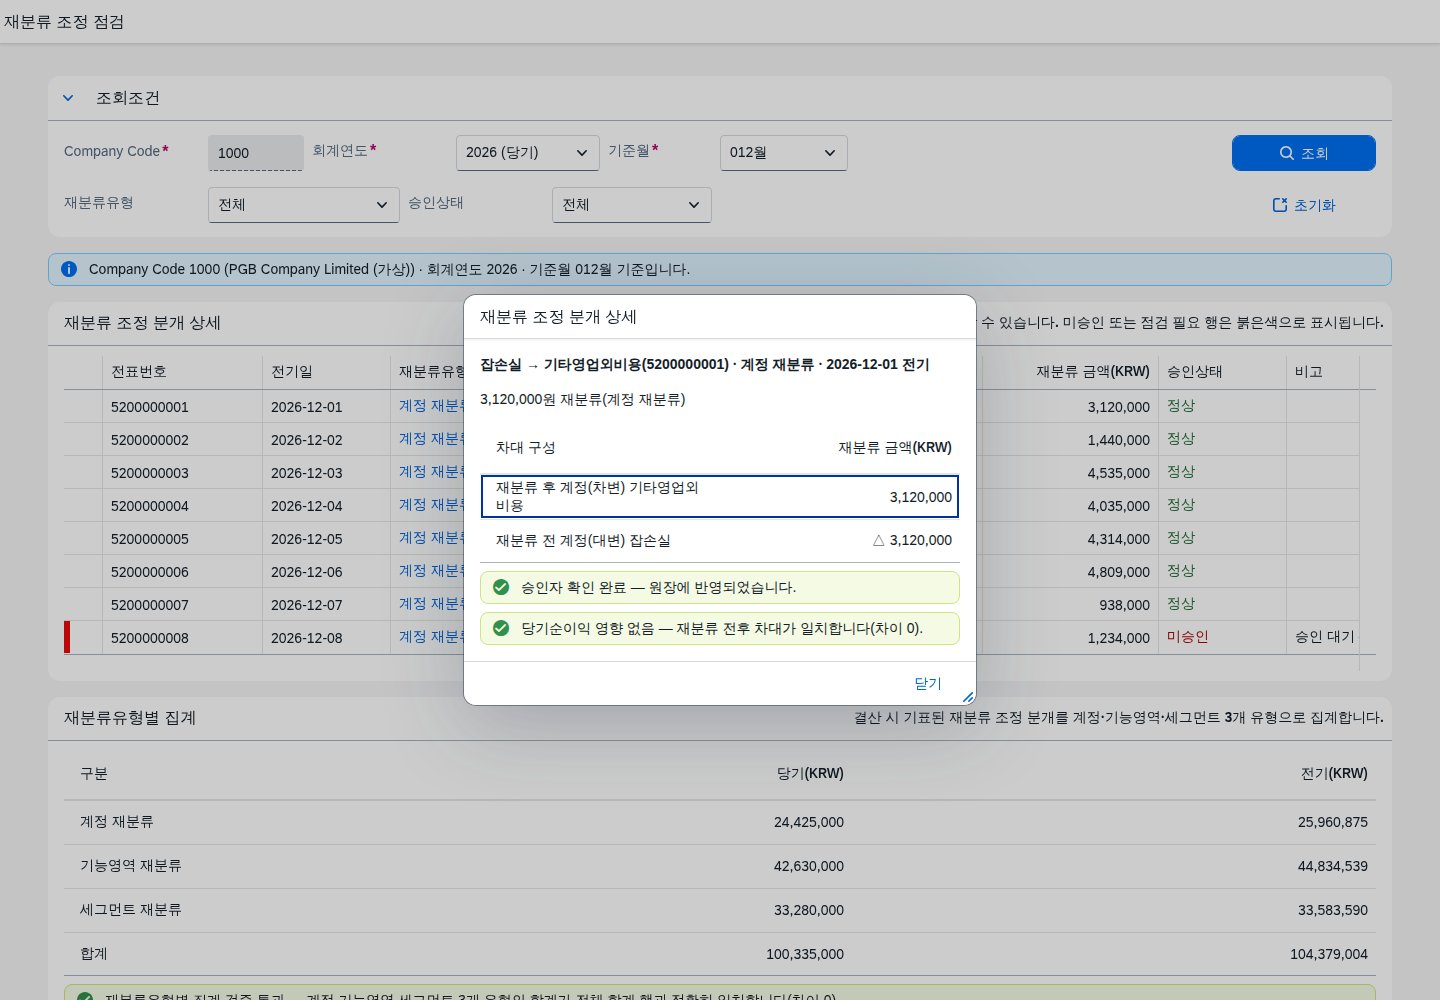Click the 계정 재분류 summary row label
1440x1000 pixels.
pyautogui.click(x=117, y=822)
